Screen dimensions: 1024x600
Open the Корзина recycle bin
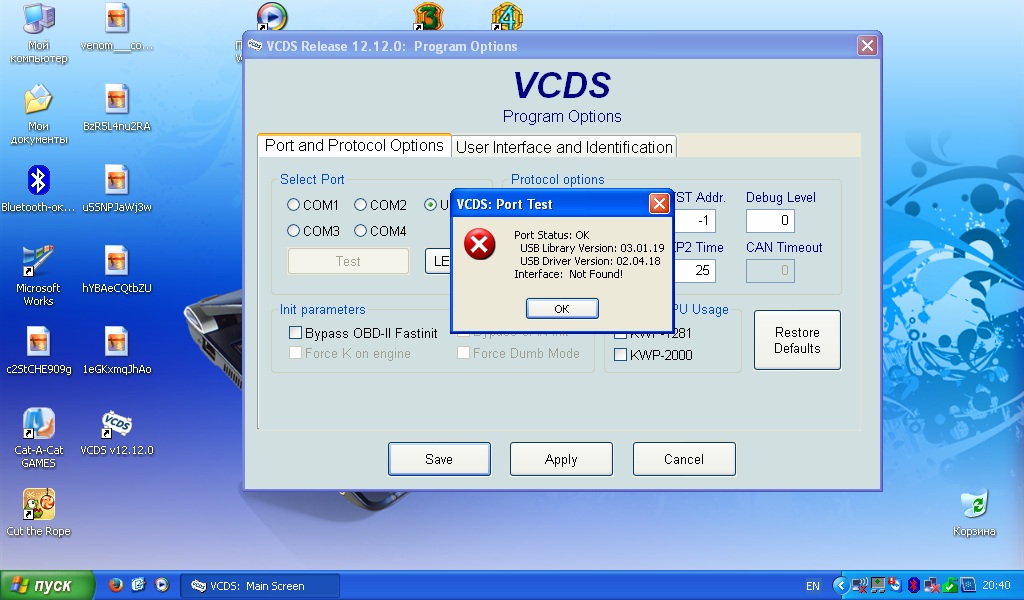click(x=974, y=513)
